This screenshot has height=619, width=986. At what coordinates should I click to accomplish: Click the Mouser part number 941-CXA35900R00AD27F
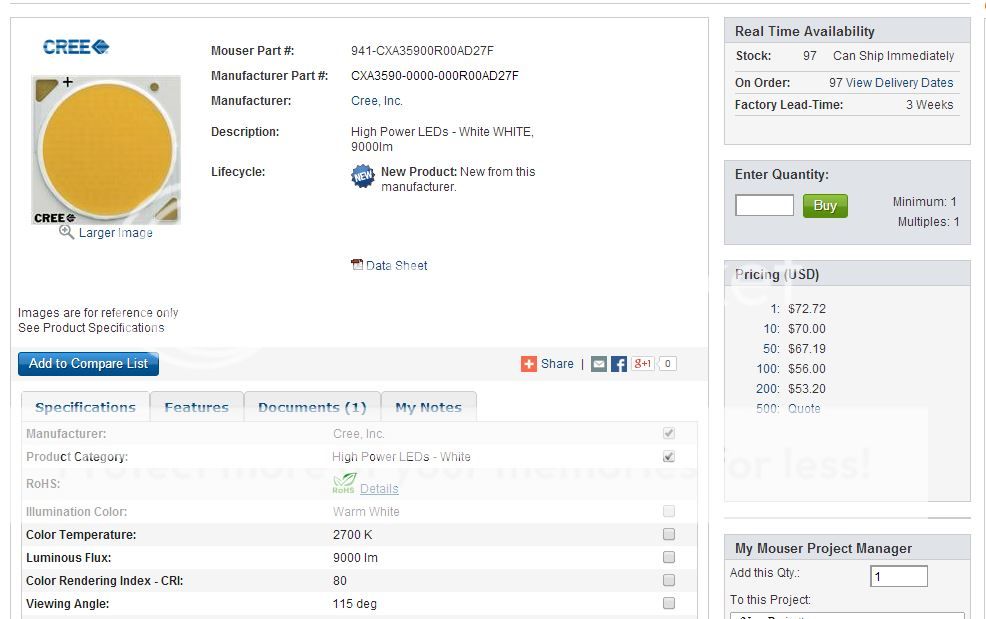(x=422, y=50)
